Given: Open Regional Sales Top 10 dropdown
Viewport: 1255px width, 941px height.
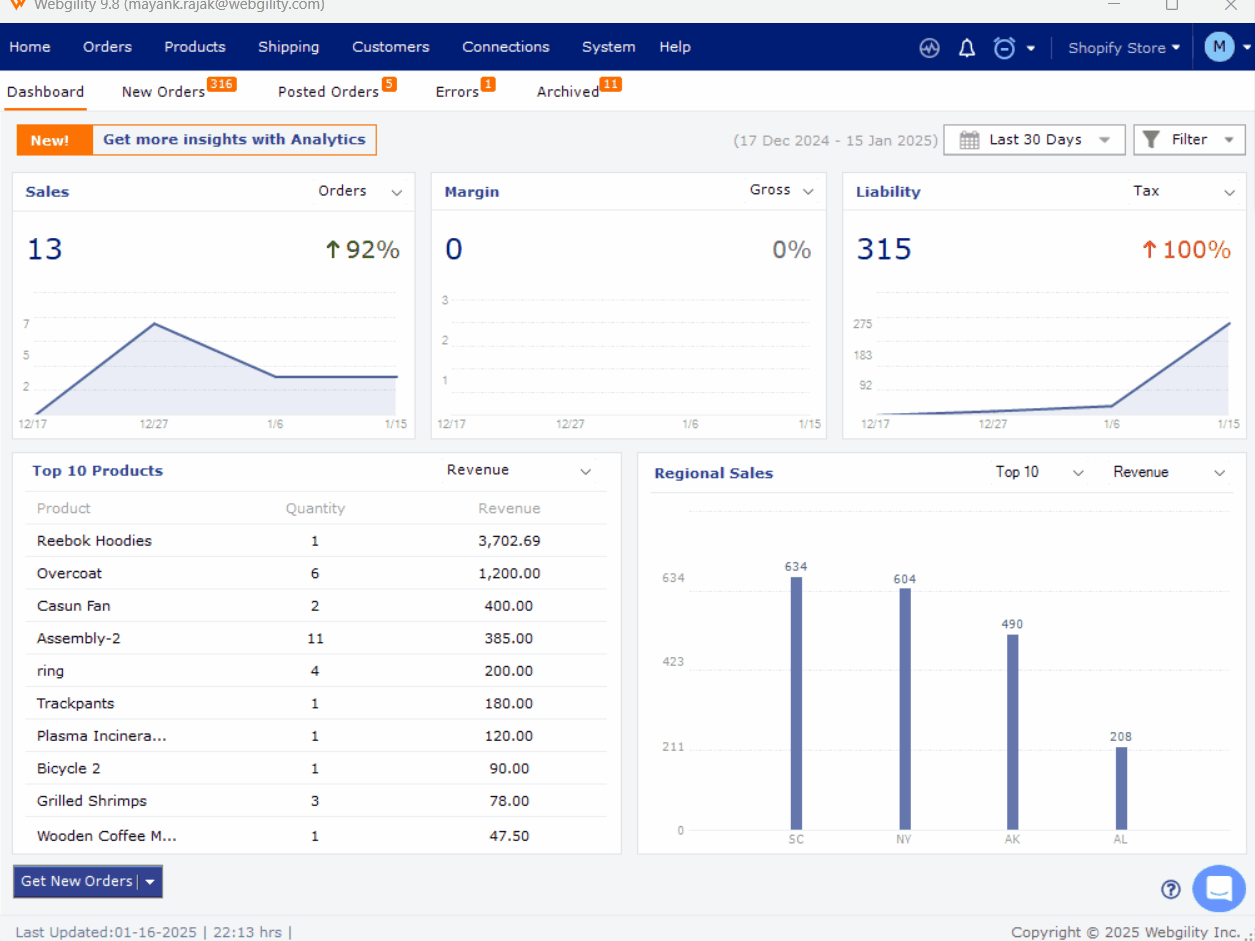Looking at the screenshot, I should 1077,473.
